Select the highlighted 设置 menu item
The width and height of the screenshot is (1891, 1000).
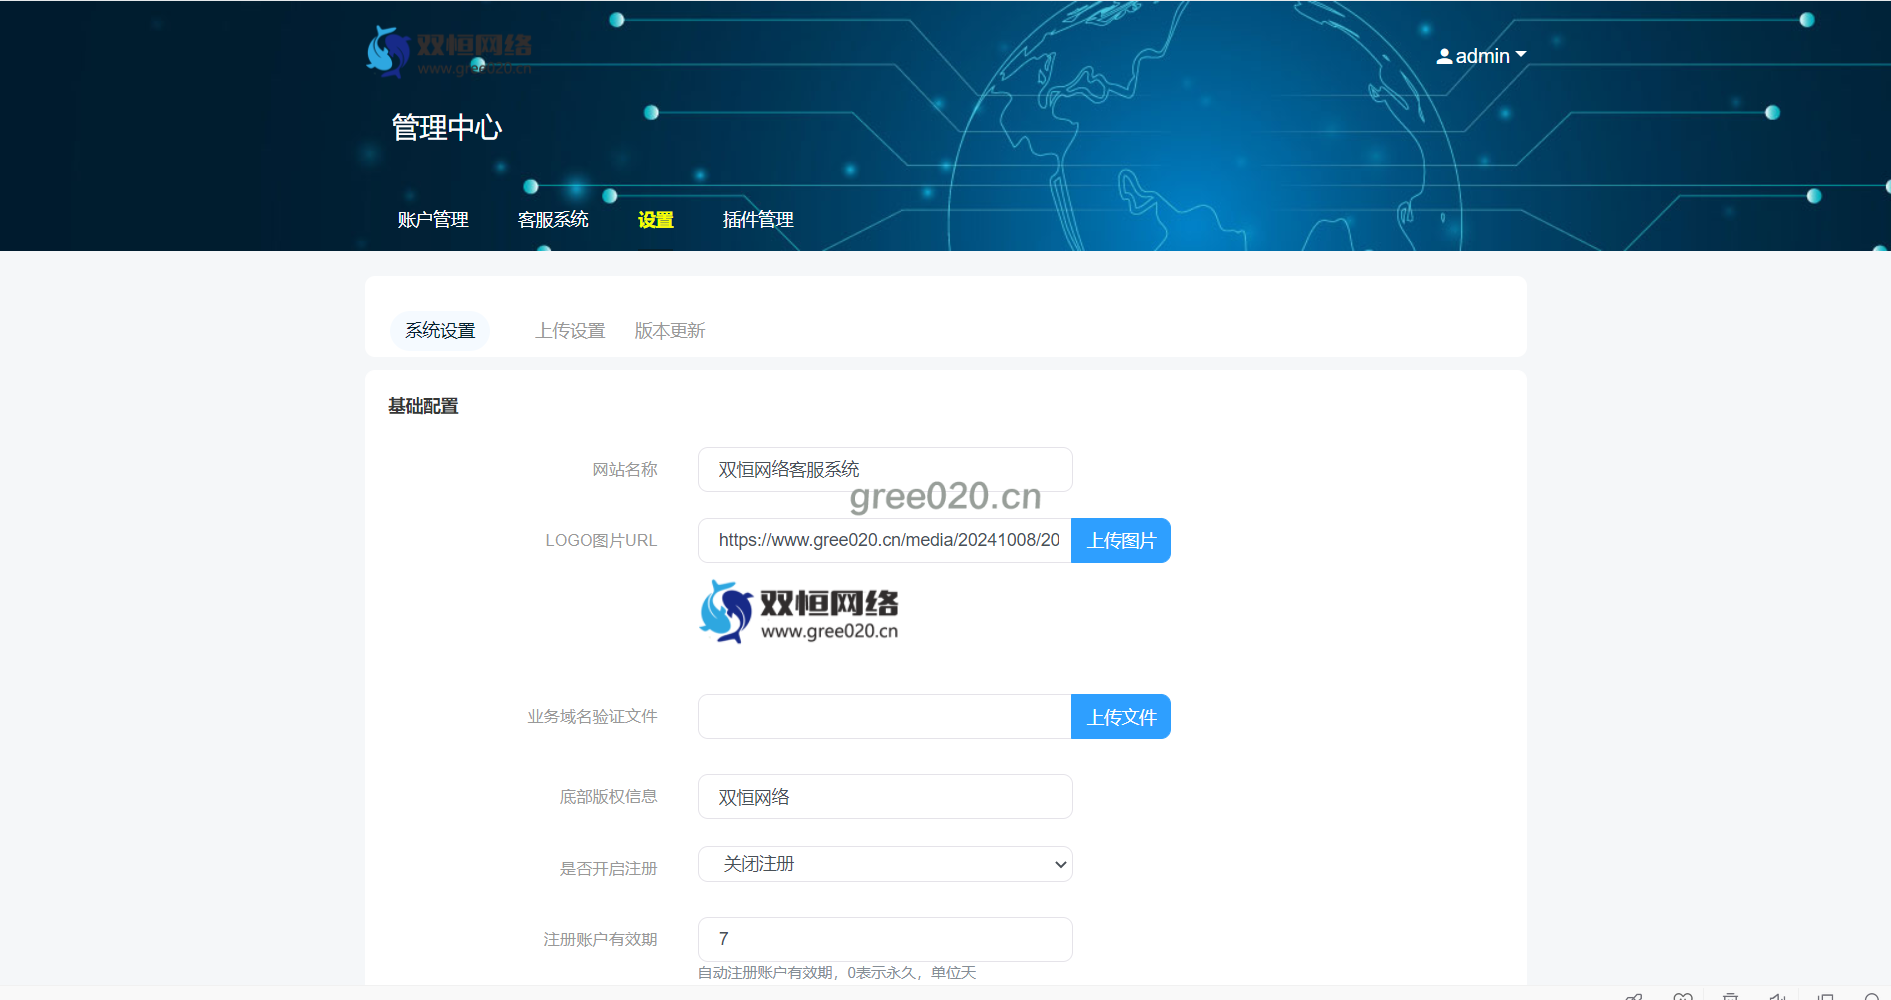(656, 220)
